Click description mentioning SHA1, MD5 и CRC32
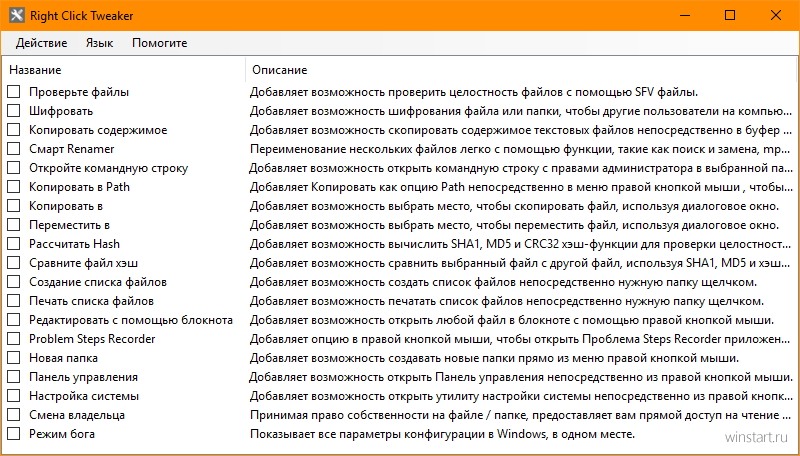This screenshot has width=800, height=456. click(520, 244)
